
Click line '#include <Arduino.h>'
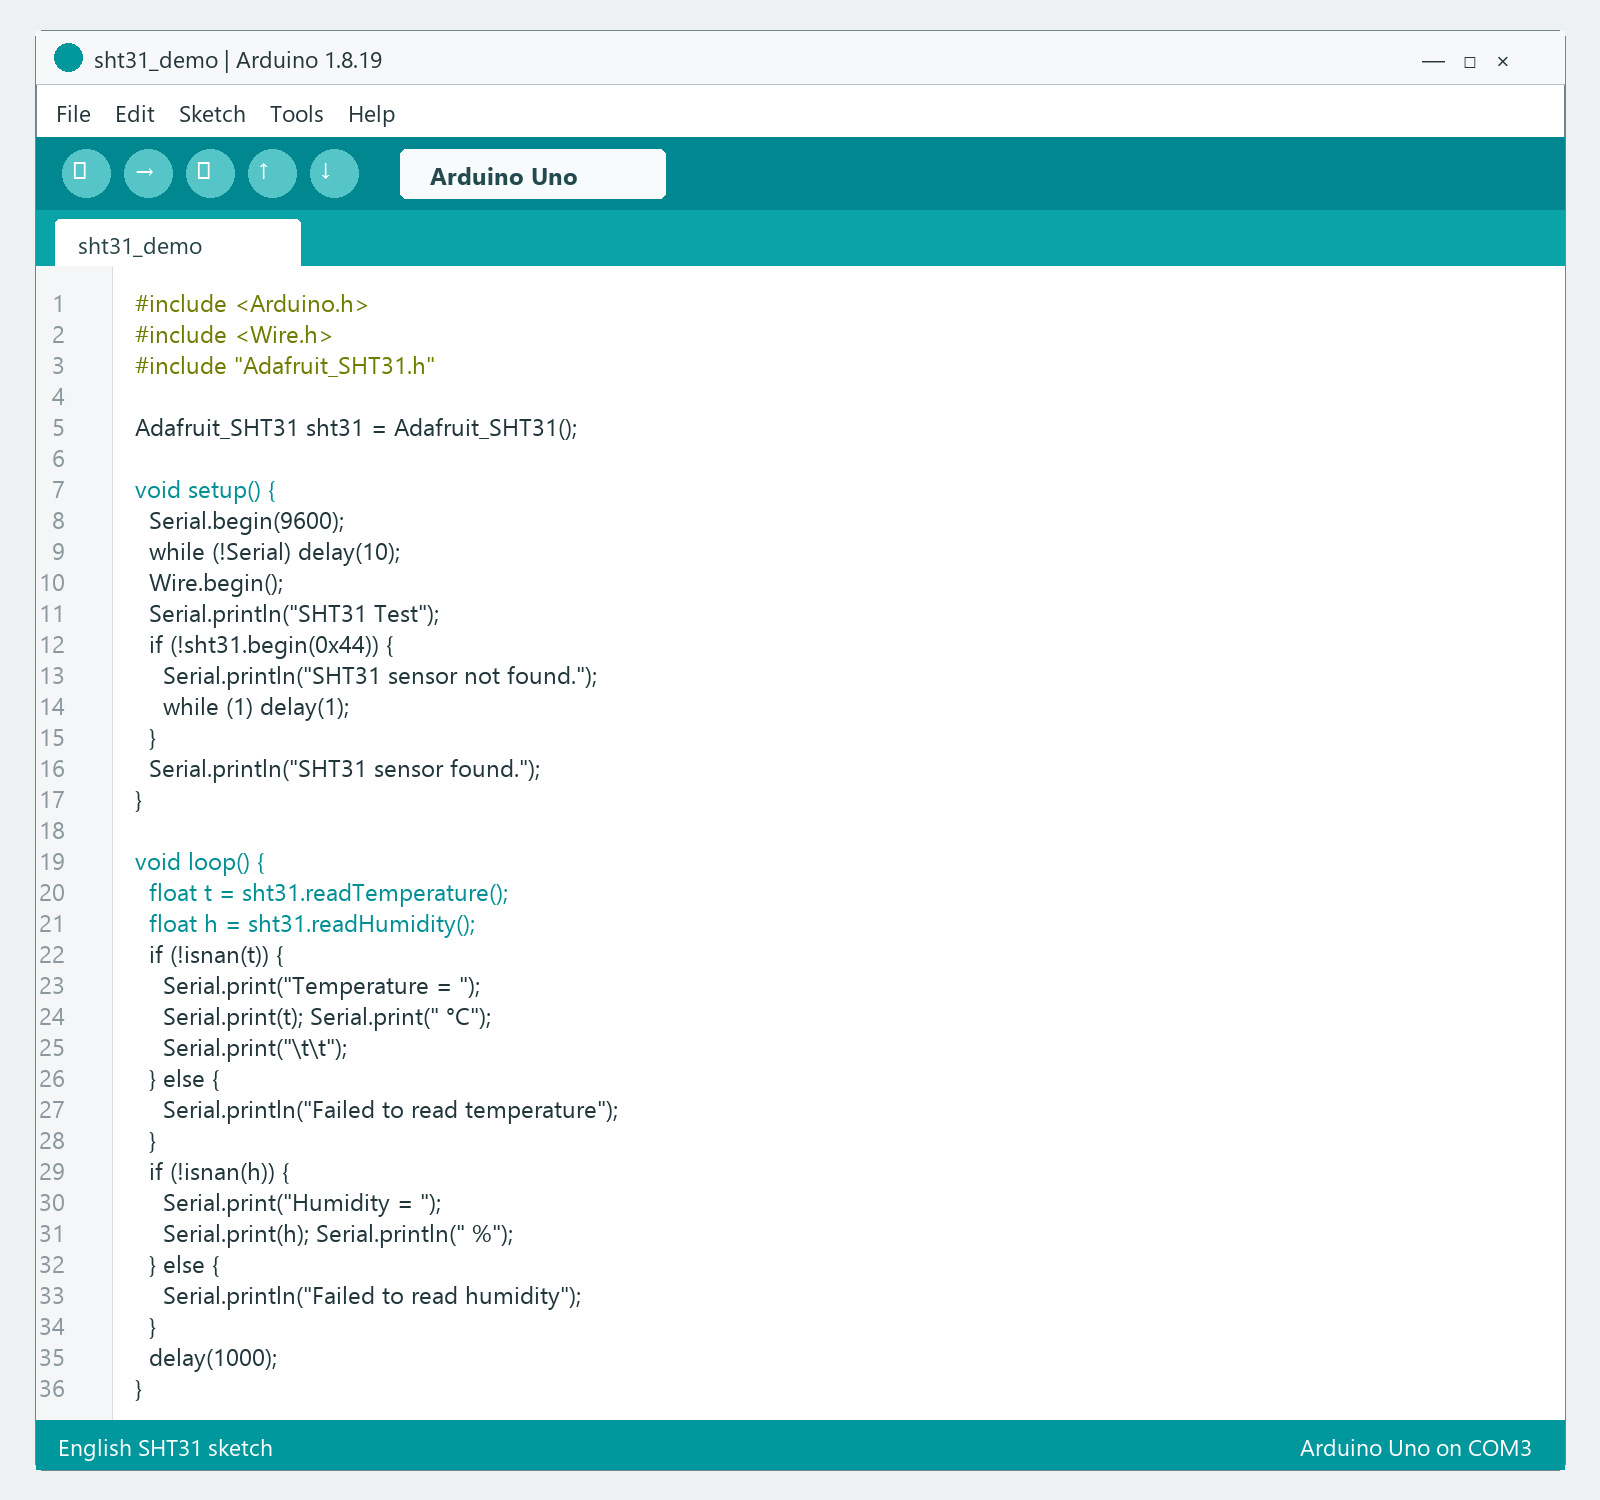[251, 304]
